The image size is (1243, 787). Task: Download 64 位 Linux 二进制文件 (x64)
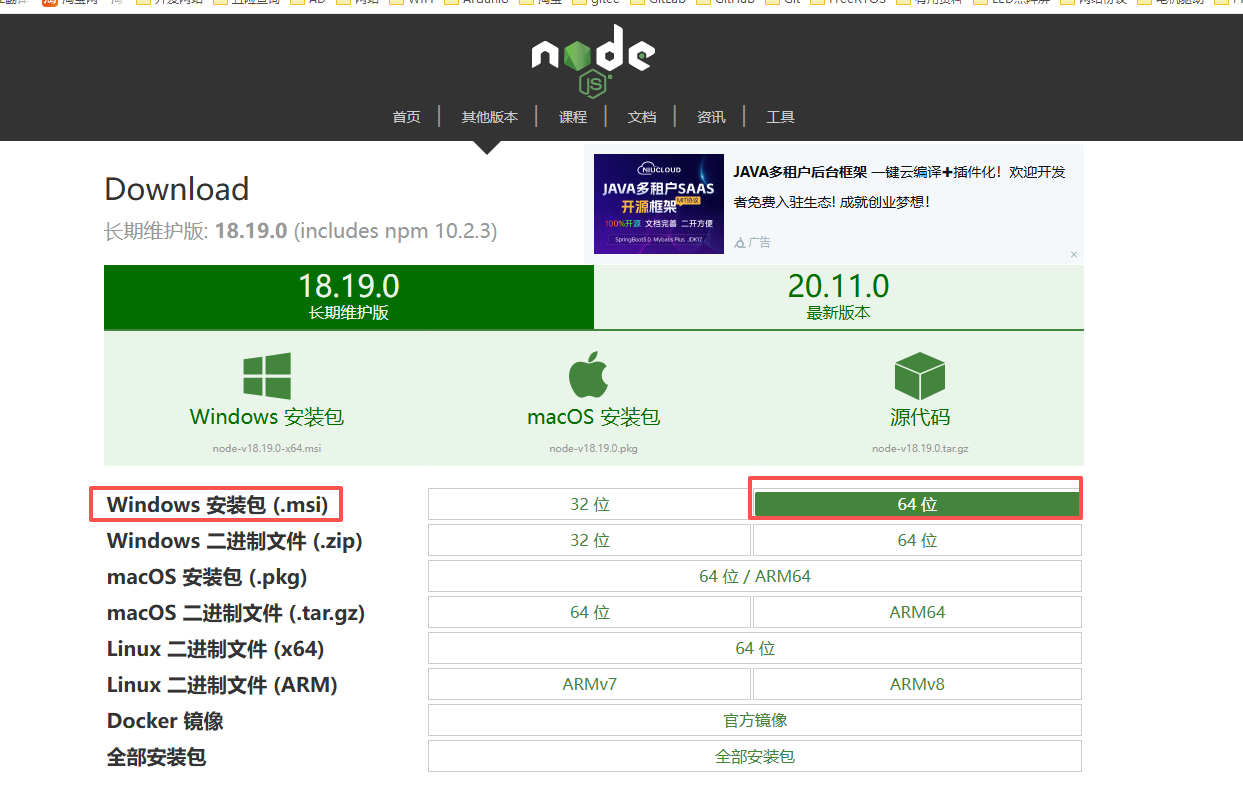755,648
